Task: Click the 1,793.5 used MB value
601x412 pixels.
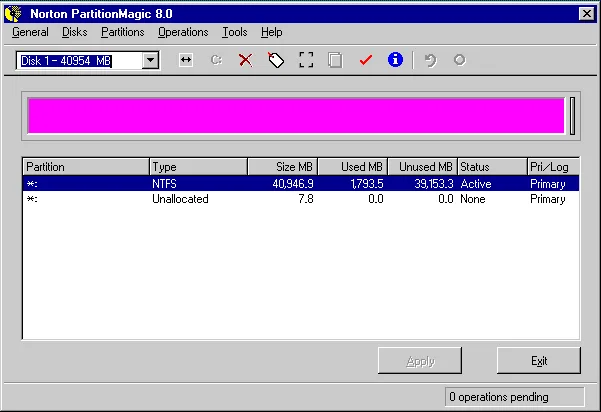Action: [x=367, y=184]
